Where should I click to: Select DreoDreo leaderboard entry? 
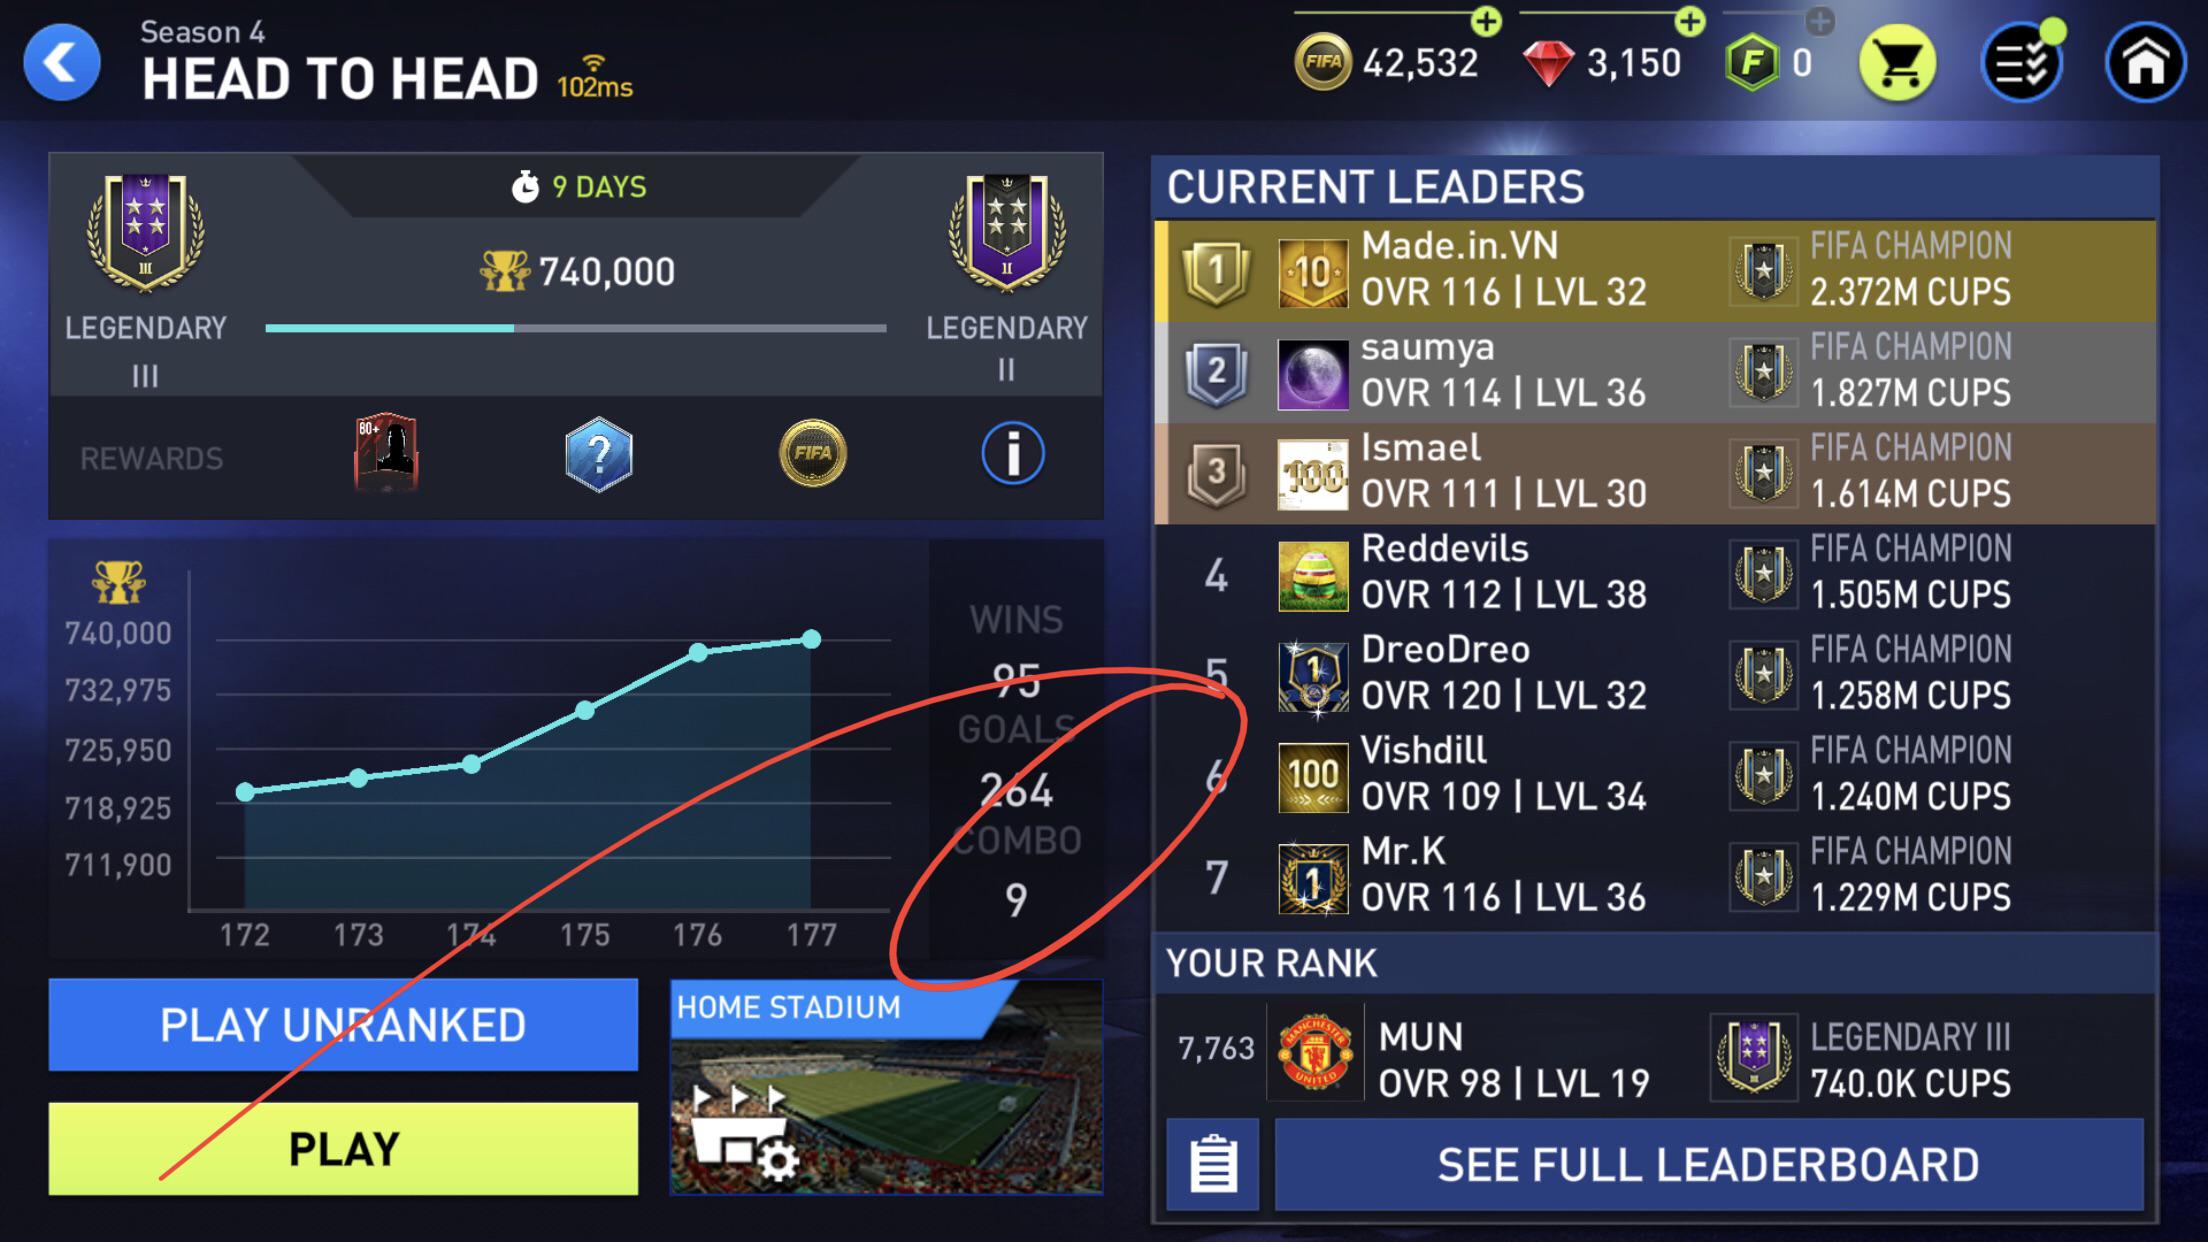coord(1656,675)
